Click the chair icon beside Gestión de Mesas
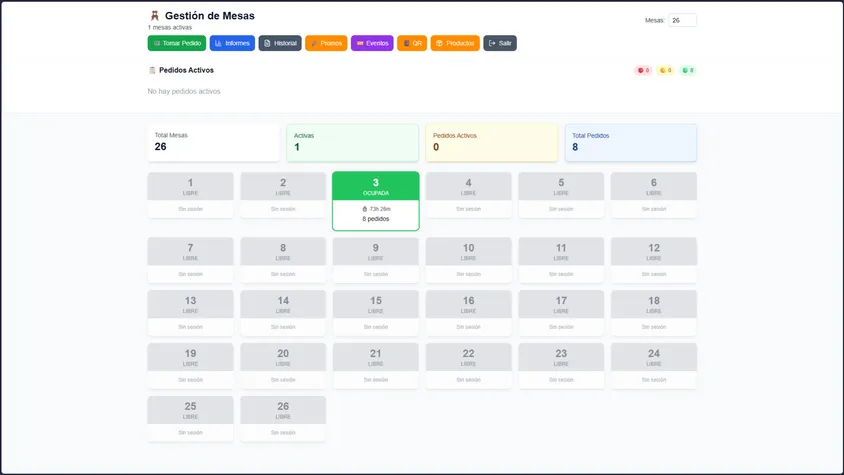This screenshot has height=475, width=844. [x=154, y=16]
